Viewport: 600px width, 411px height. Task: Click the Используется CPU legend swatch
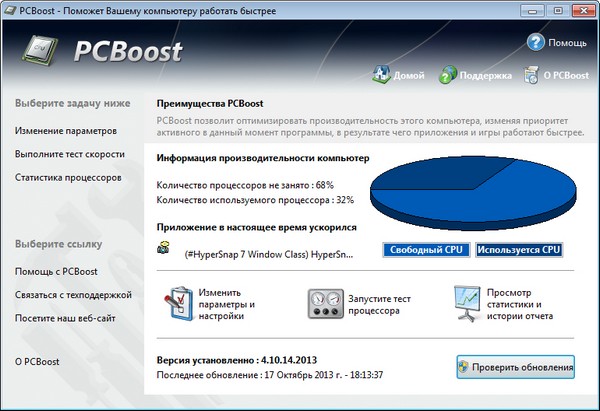coord(518,249)
